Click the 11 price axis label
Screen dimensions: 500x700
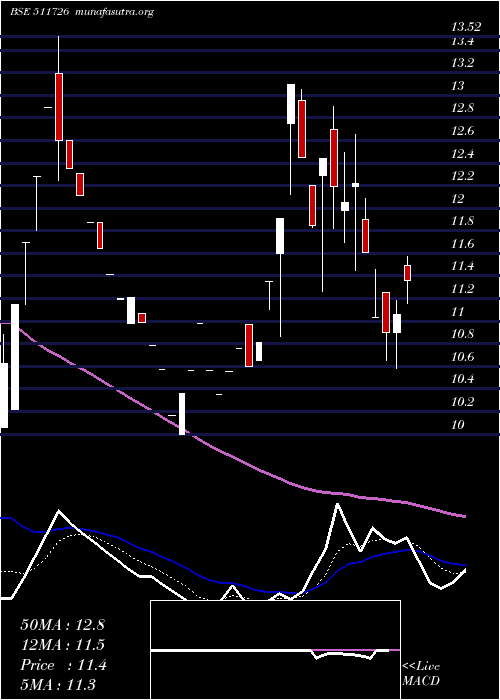458,312
